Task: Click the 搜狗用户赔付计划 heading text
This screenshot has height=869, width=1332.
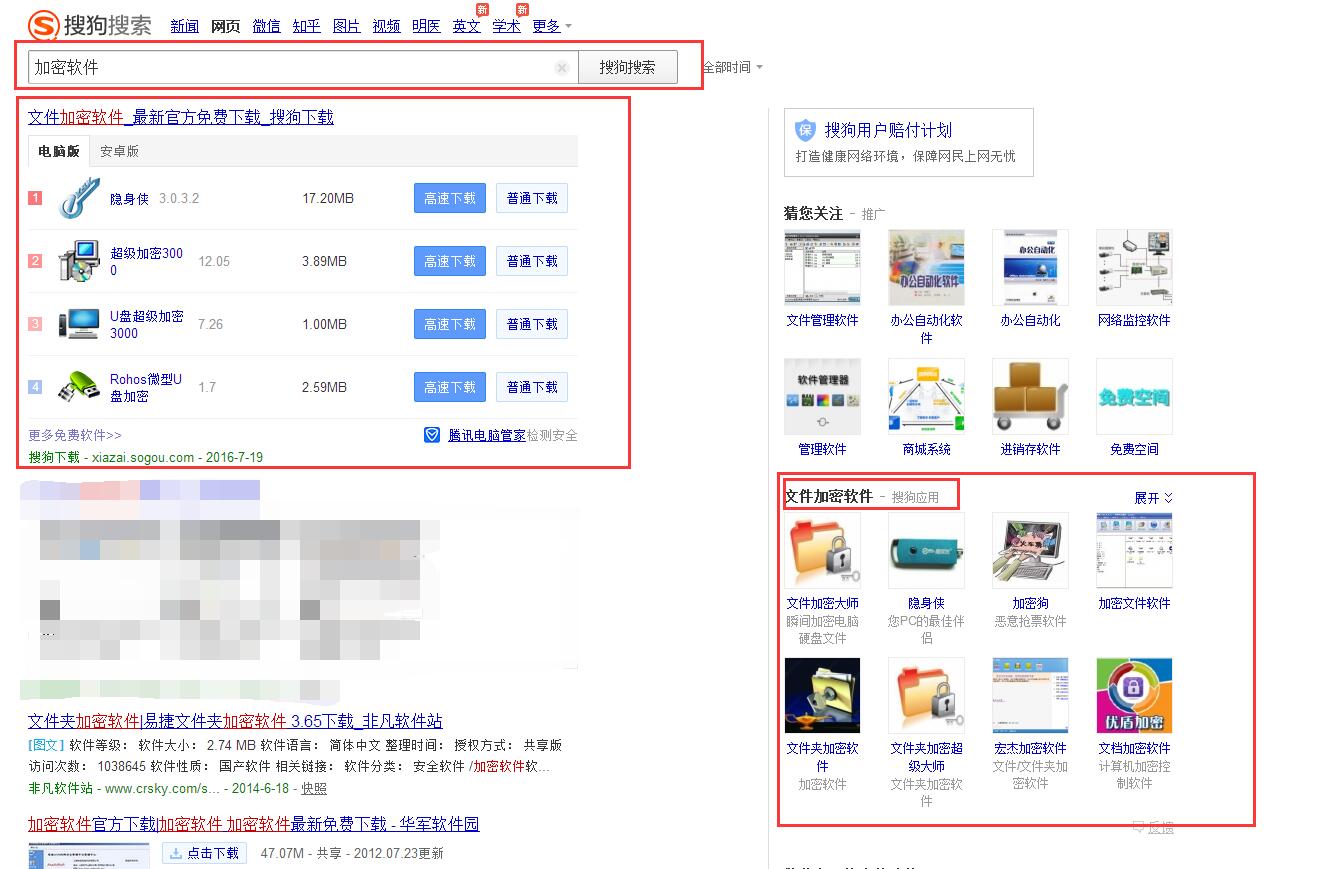Action: (888, 130)
